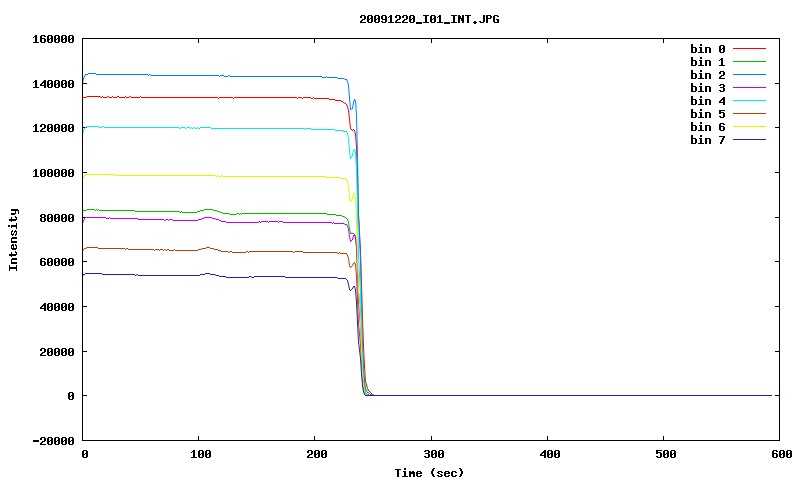Click the 140000 y-axis tick label
Screen dimensions: 800x480
pos(53,84)
